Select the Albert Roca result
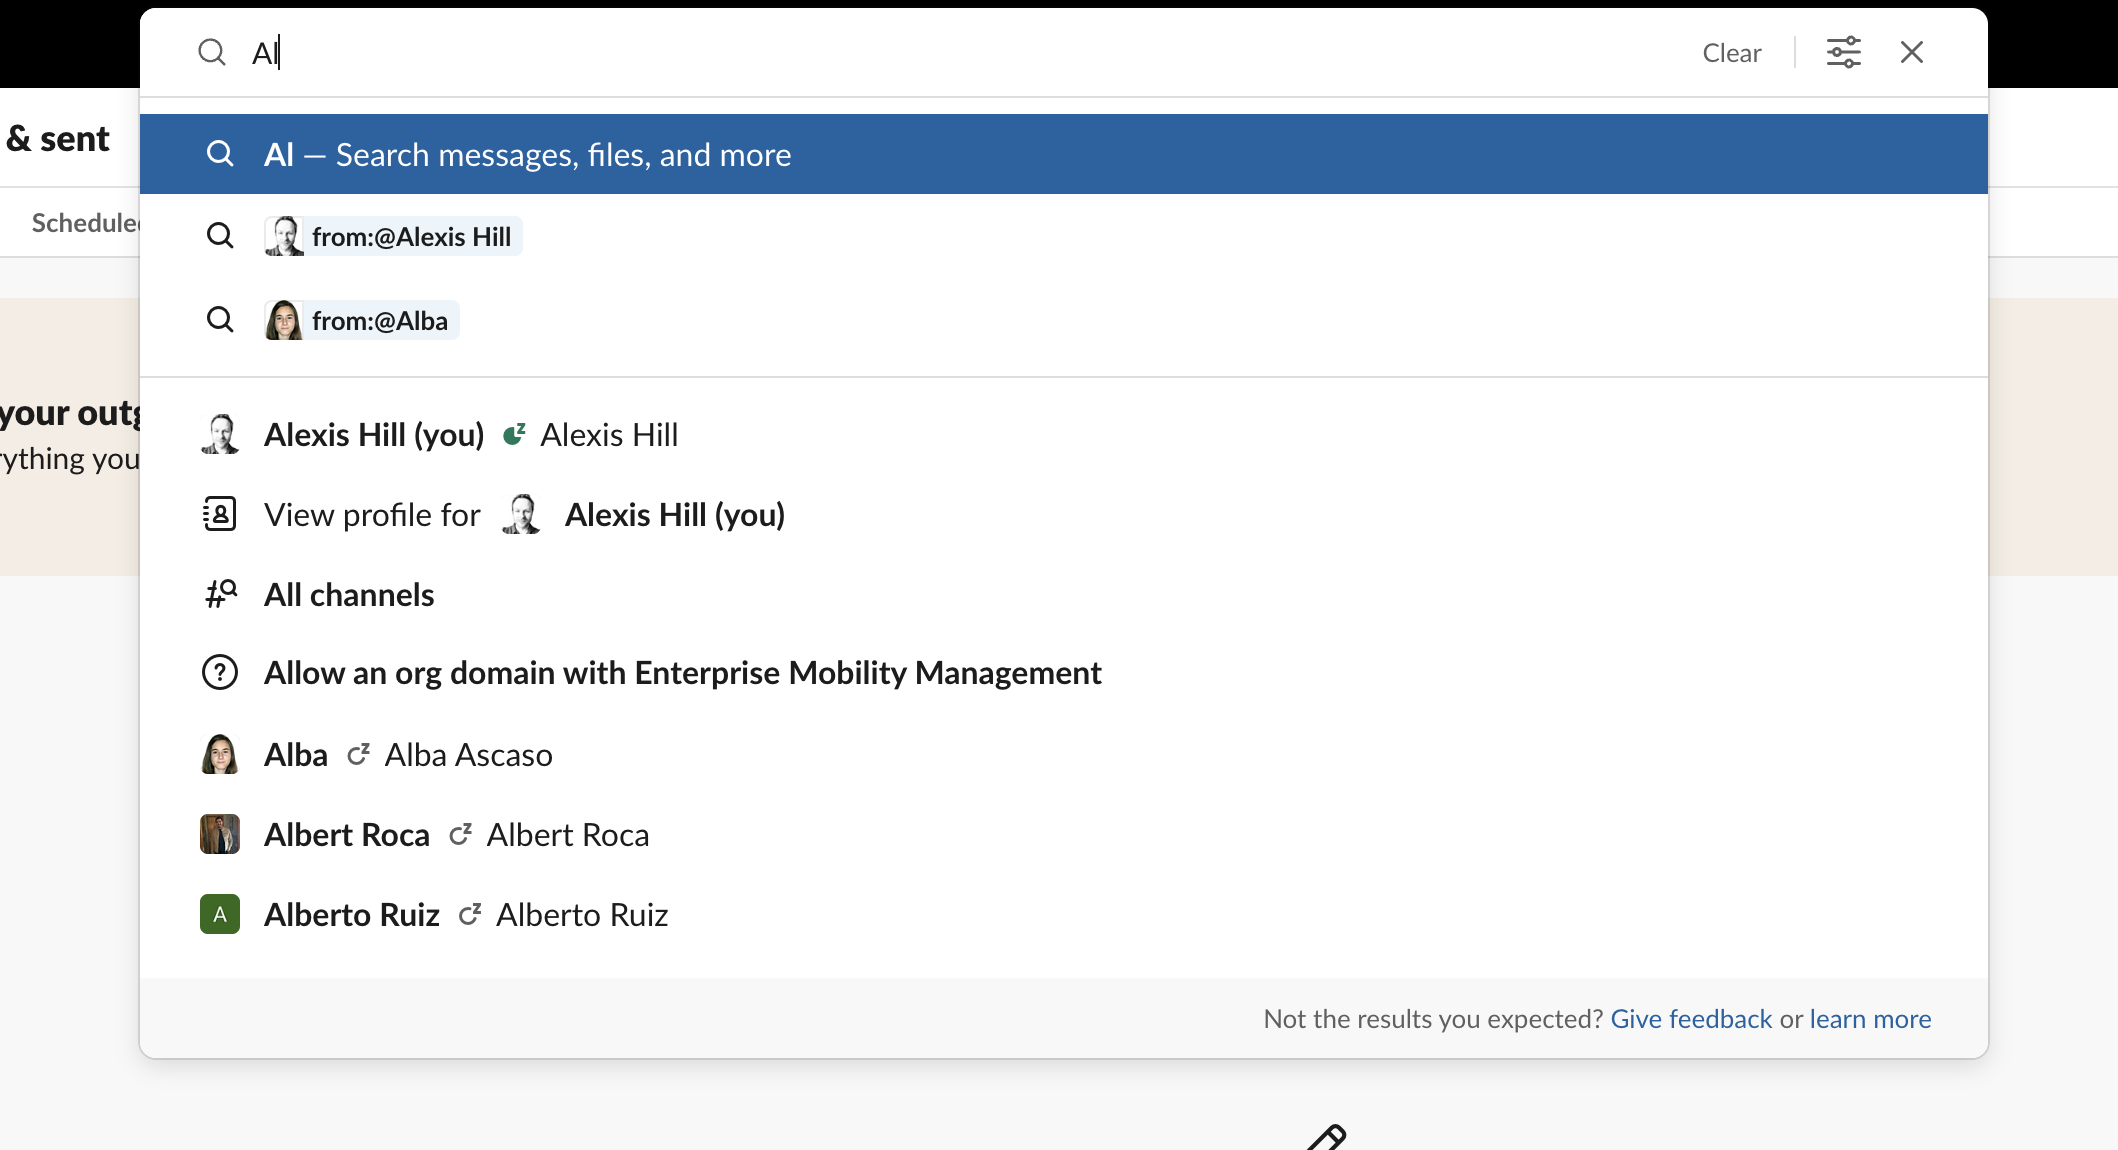Image resolution: width=2118 pixels, height=1150 pixels. click(347, 835)
